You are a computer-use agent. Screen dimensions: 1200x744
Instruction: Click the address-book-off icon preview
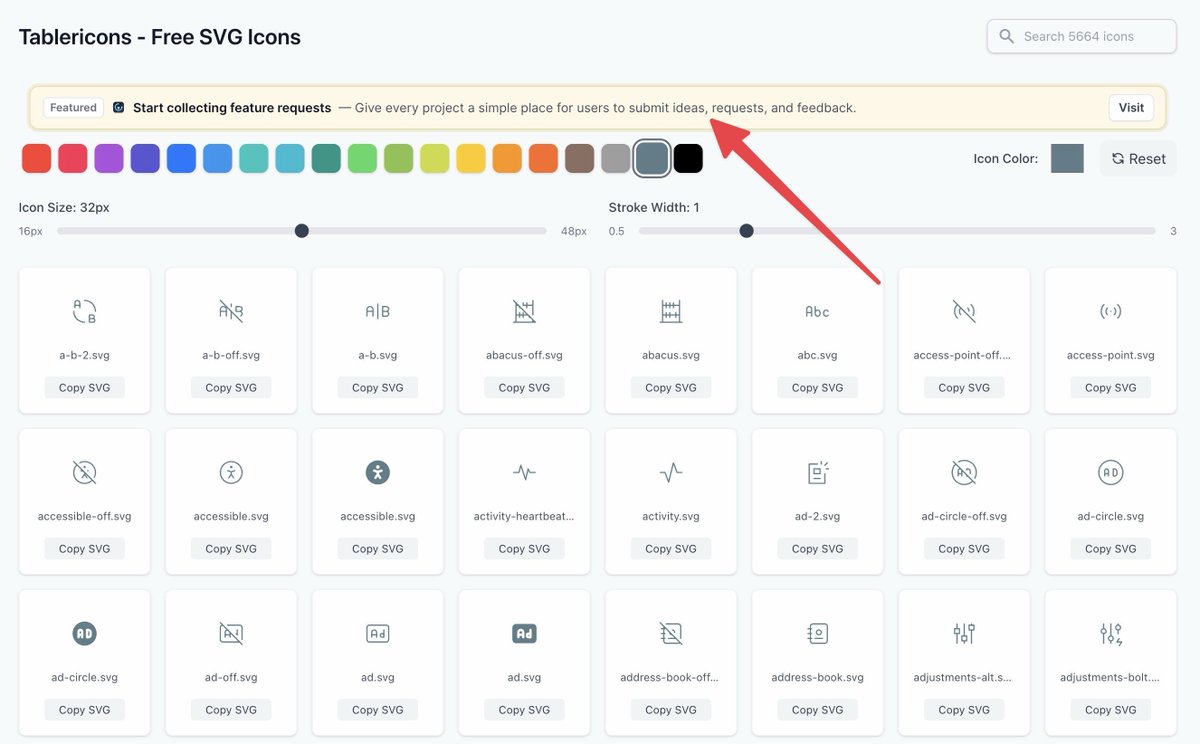[671, 633]
